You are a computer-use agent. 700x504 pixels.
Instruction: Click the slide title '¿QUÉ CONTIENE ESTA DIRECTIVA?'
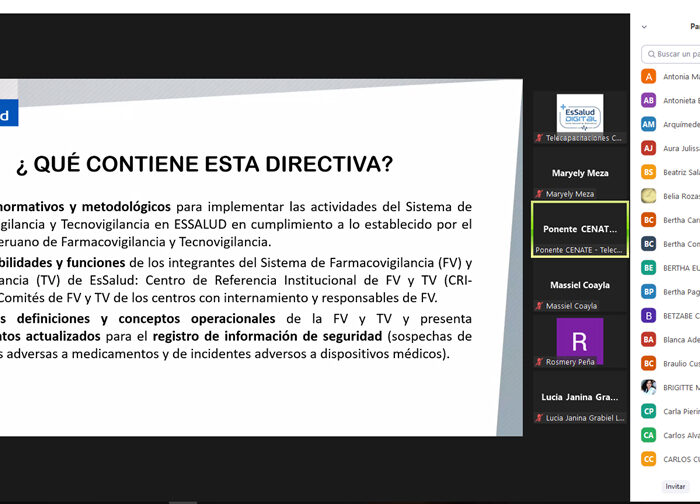[x=204, y=164]
